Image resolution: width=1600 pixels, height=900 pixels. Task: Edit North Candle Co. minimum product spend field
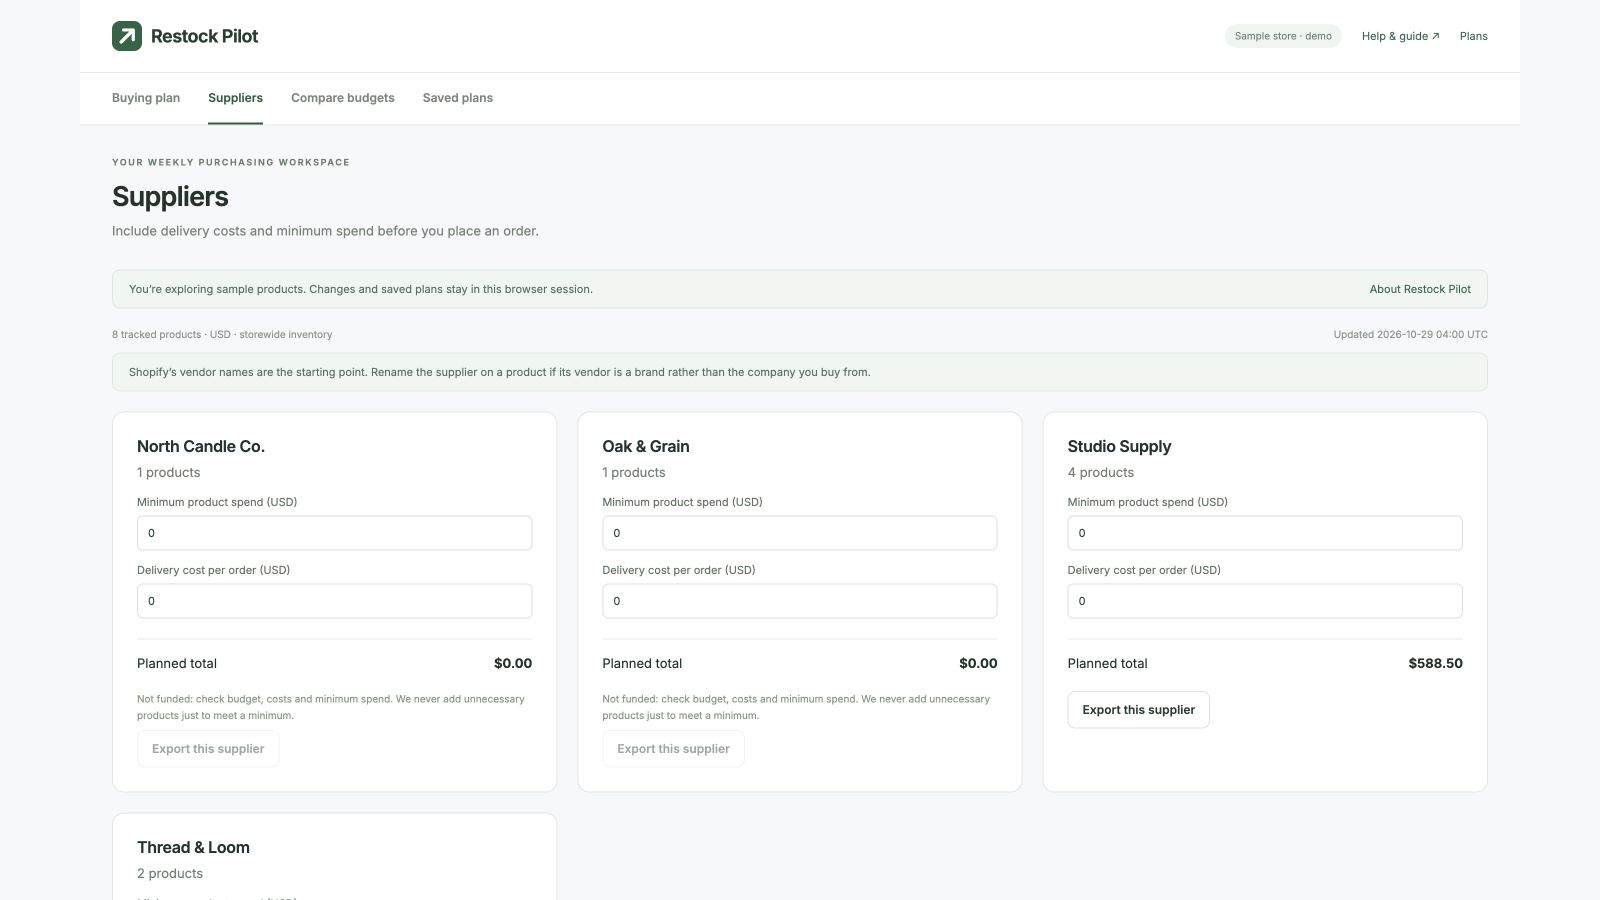point(334,533)
